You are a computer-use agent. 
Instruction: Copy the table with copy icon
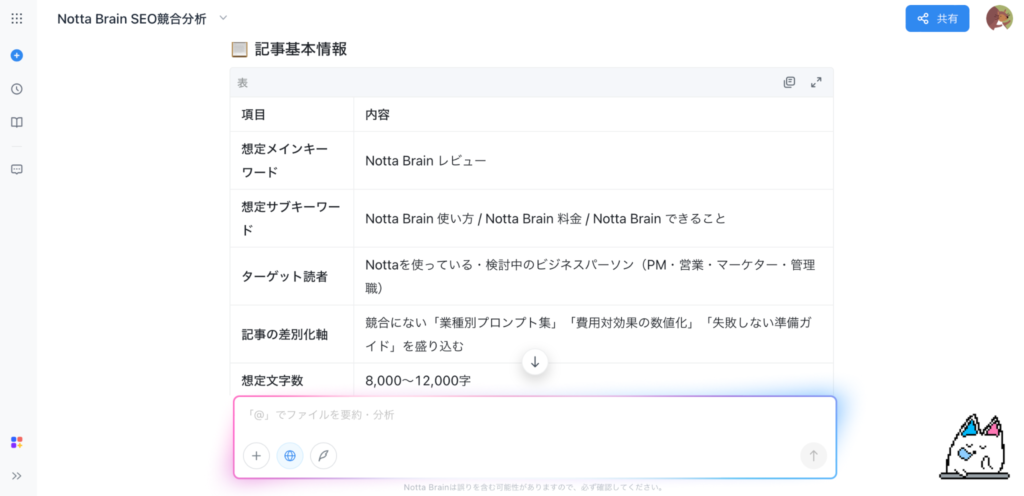790,82
